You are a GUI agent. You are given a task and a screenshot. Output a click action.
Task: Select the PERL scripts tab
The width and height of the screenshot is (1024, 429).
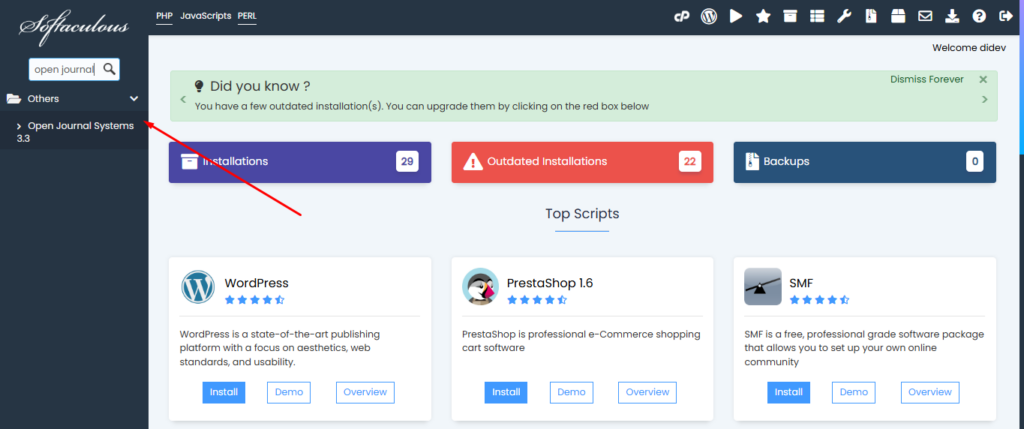tap(247, 16)
